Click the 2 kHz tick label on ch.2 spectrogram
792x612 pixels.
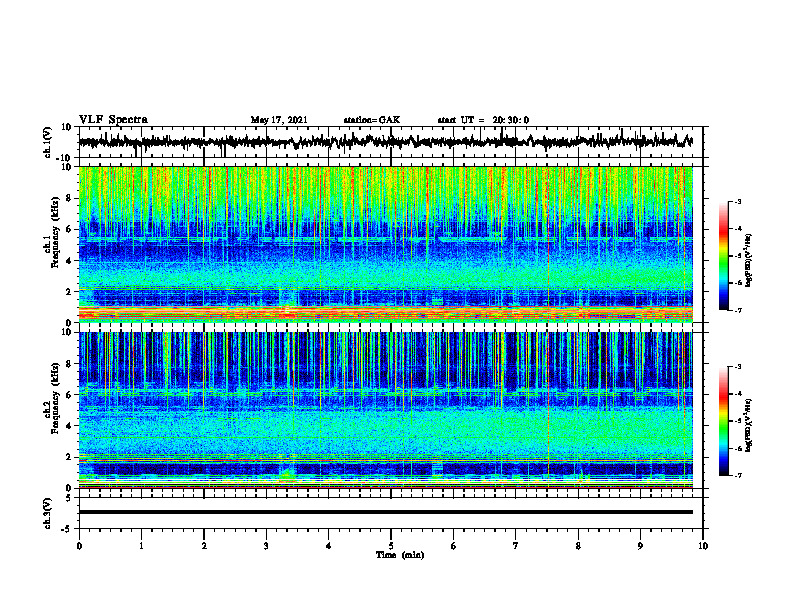coord(69,457)
